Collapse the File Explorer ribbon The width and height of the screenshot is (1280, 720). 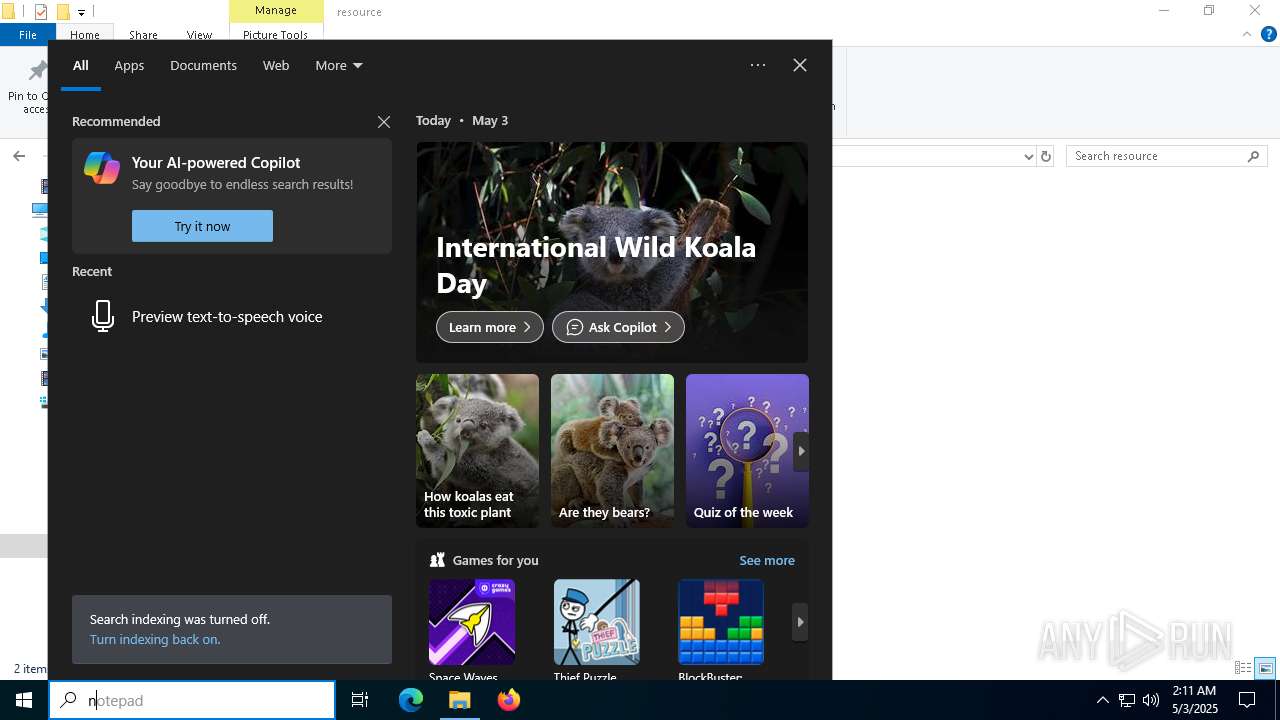point(1247,34)
